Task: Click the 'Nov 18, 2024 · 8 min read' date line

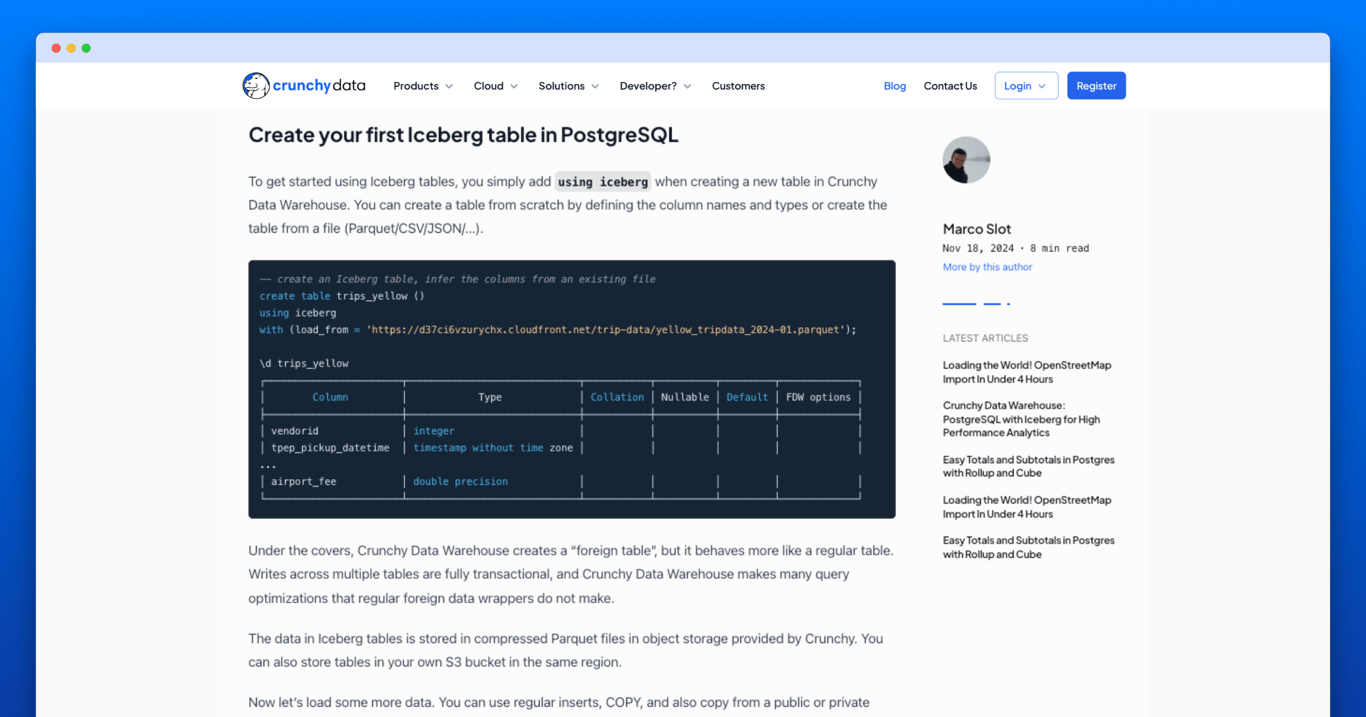Action: click(x=1016, y=248)
